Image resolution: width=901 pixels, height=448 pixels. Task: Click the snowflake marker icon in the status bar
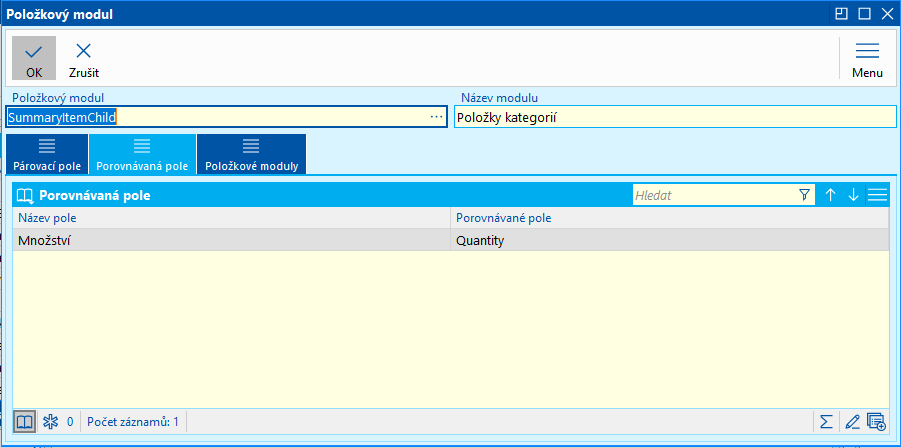pos(51,422)
